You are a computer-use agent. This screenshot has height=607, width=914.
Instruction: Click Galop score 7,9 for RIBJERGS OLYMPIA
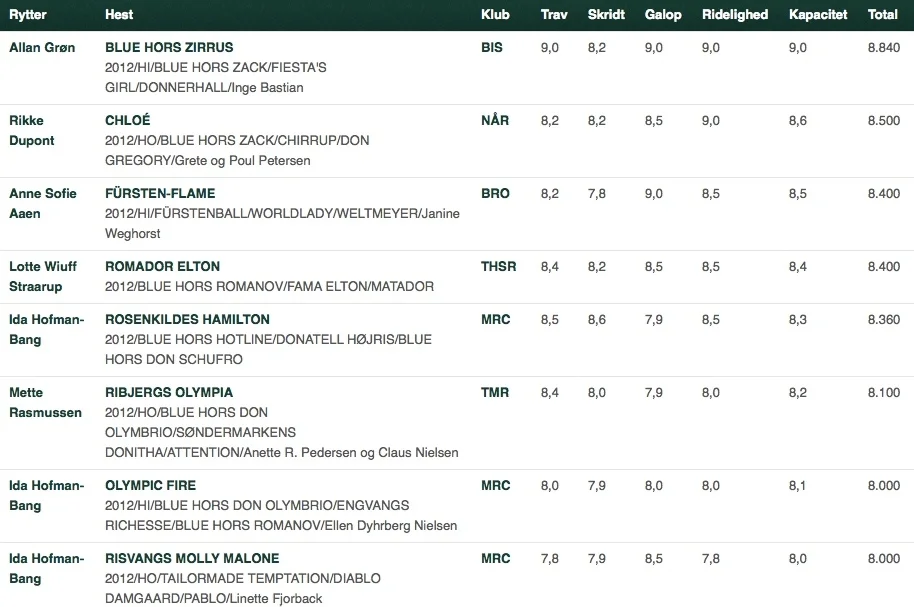(653, 392)
